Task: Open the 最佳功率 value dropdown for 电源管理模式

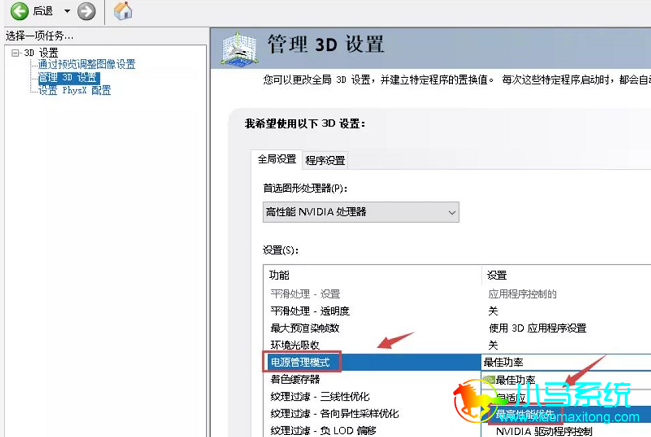Action: pyautogui.click(x=566, y=362)
